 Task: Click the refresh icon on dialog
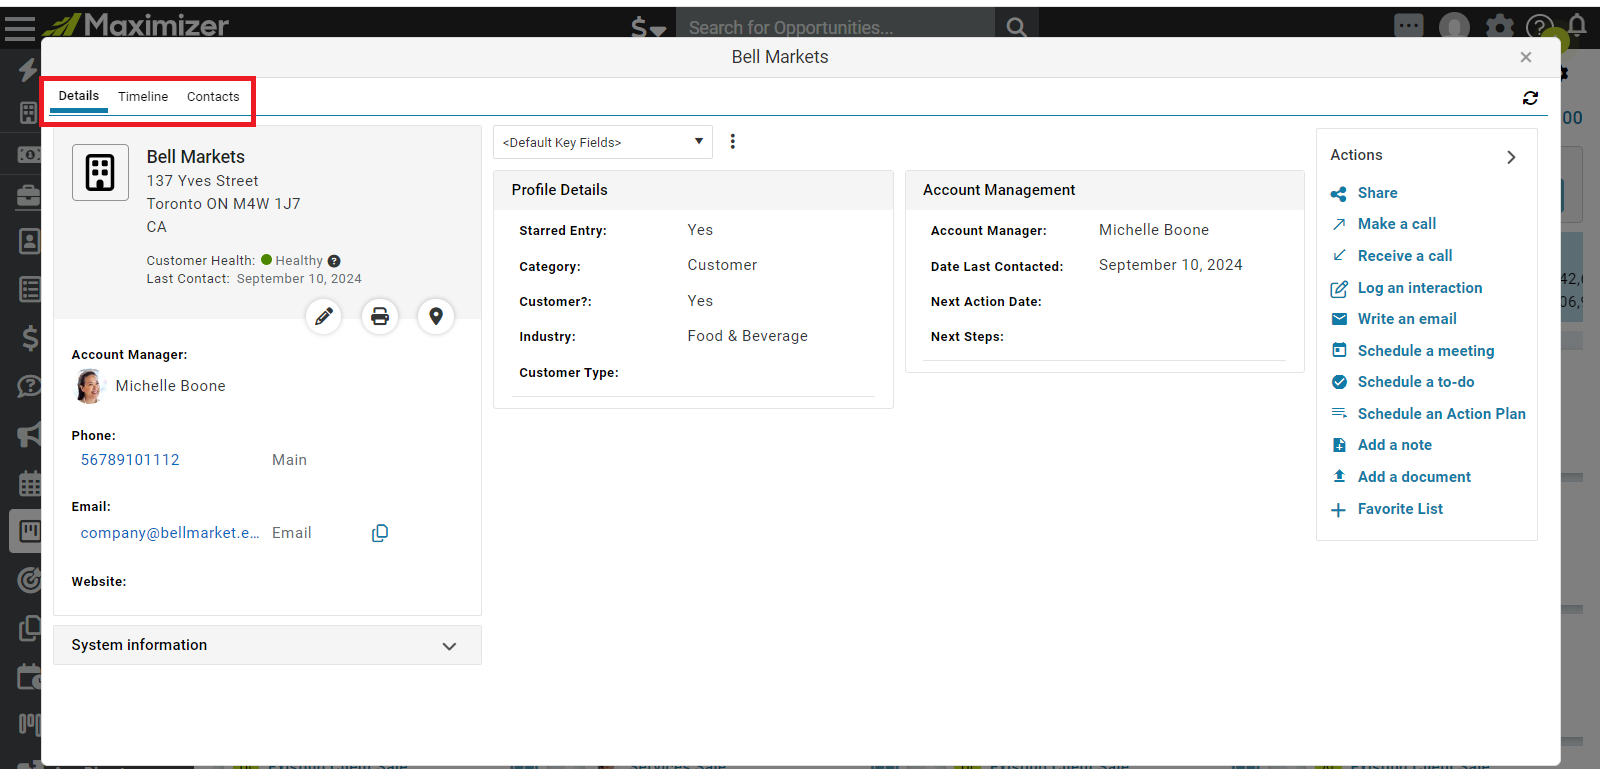tap(1530, 98)
